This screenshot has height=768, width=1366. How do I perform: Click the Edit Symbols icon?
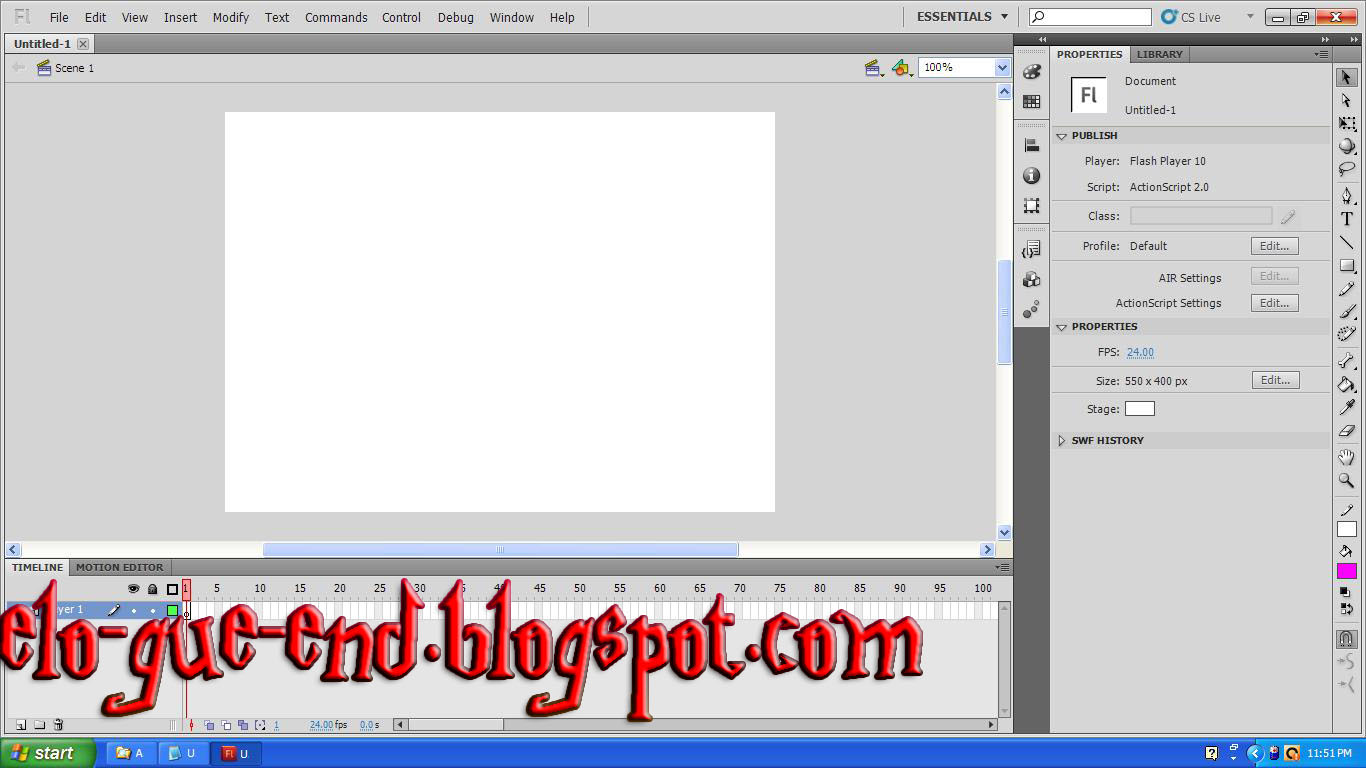[901, 67]
